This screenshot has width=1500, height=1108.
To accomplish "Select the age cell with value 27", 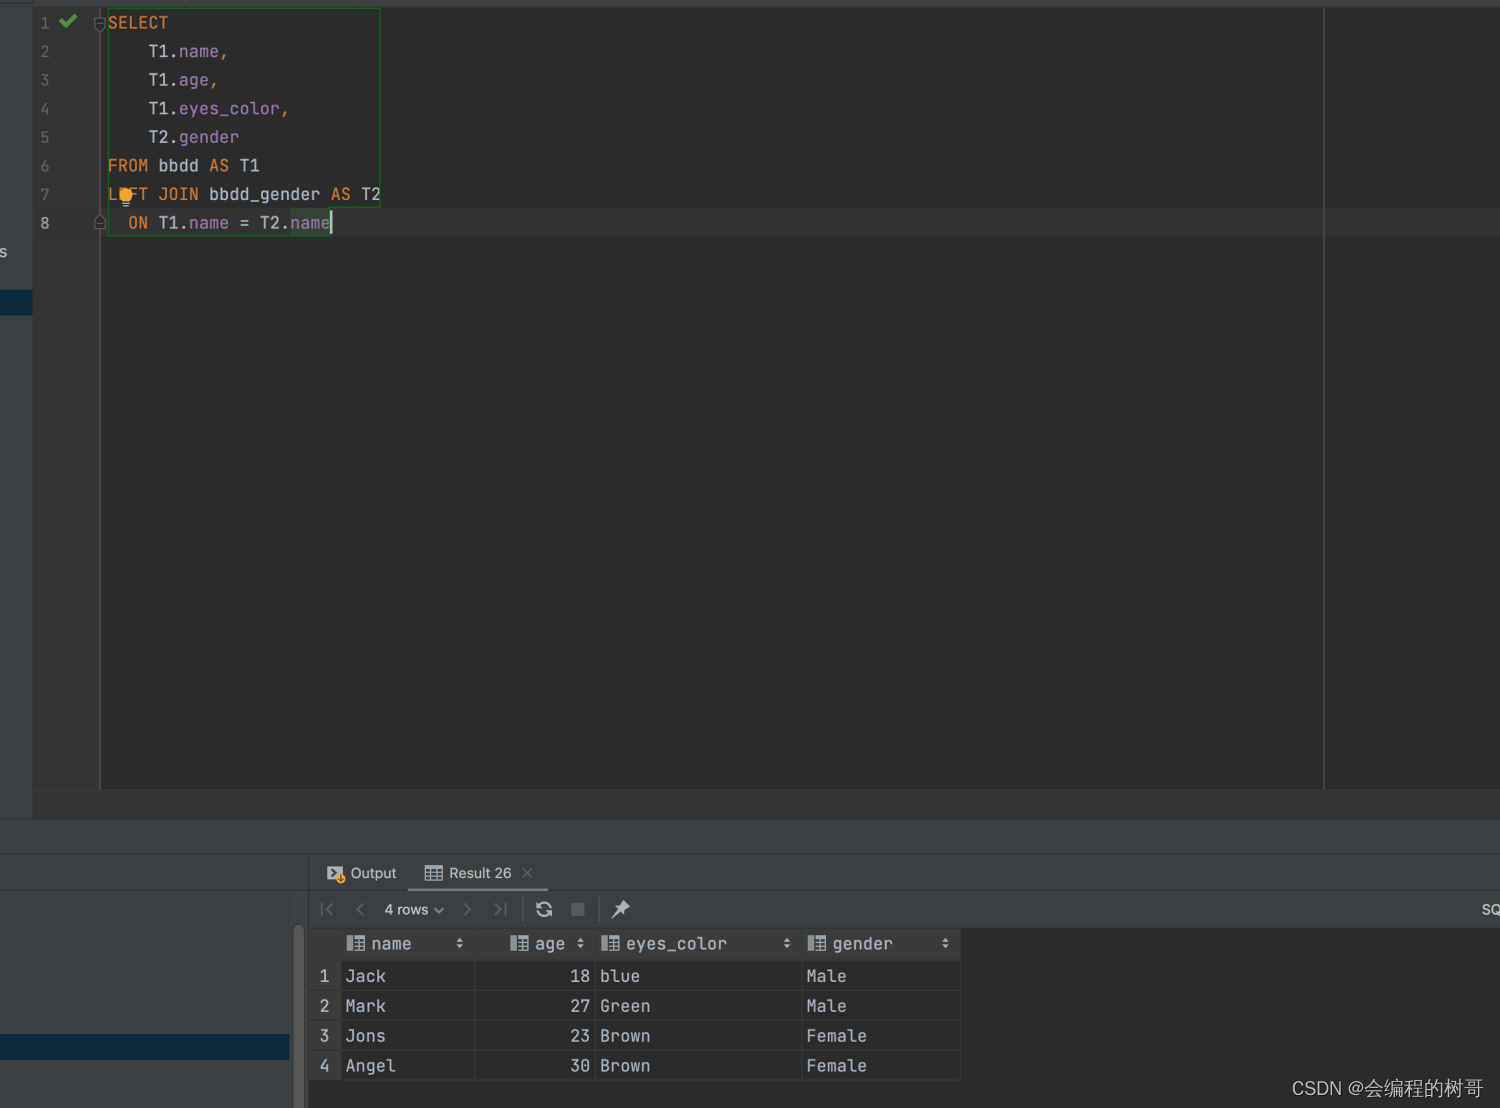I will click(535, 1006).
